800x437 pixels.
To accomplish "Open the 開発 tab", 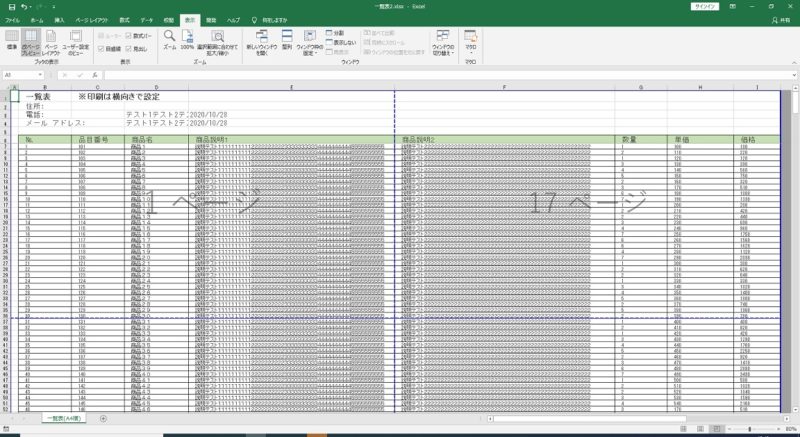I will pos(211,20).
